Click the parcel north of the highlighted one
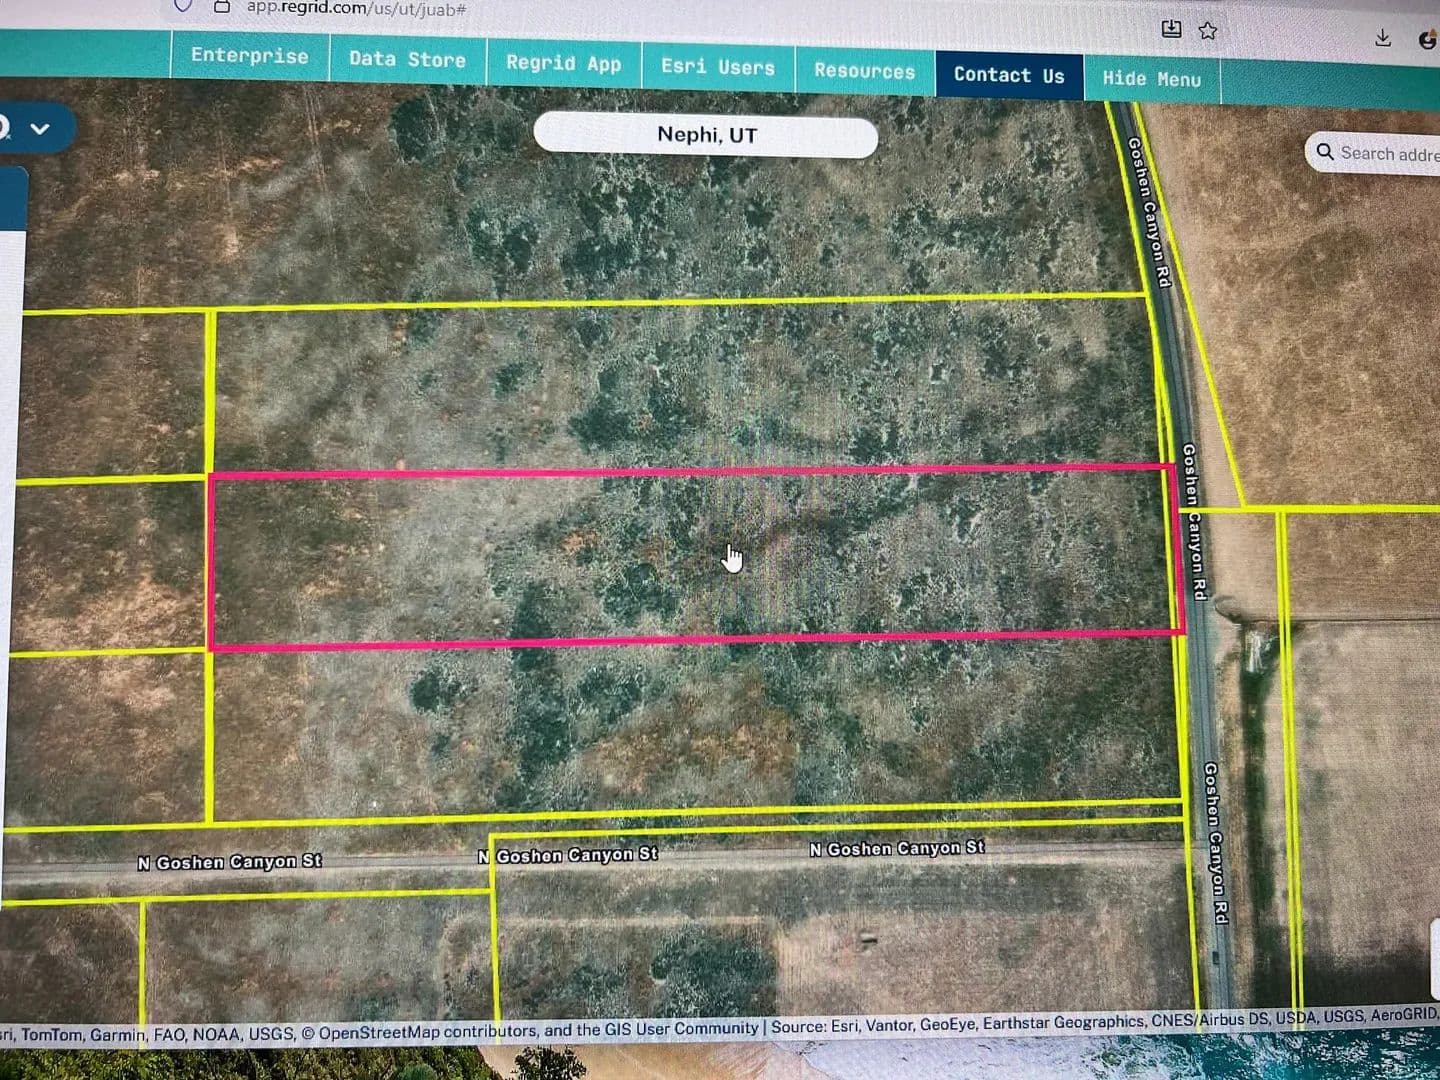The width and height of the screenshot is (1440, 1080). coord(680,385)
